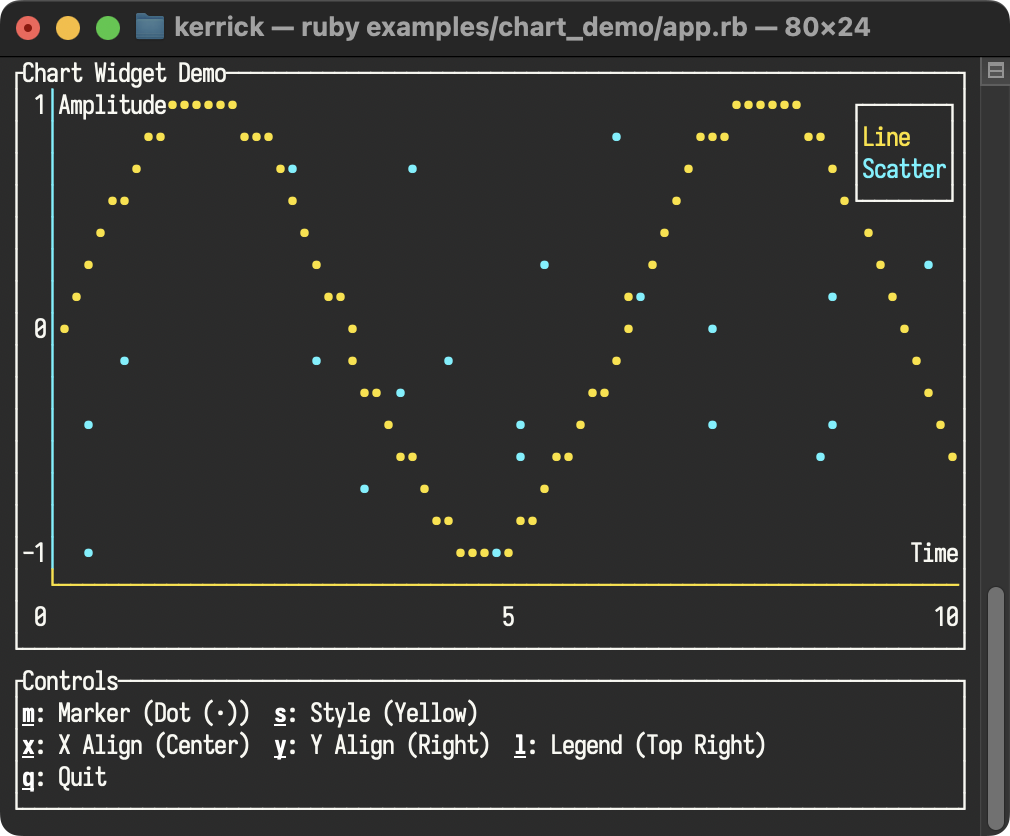This screenshot has height=836, width=1010.
Task: Click the y-axis label '1'
Action: pyautogui.click(x=40, y=105)
